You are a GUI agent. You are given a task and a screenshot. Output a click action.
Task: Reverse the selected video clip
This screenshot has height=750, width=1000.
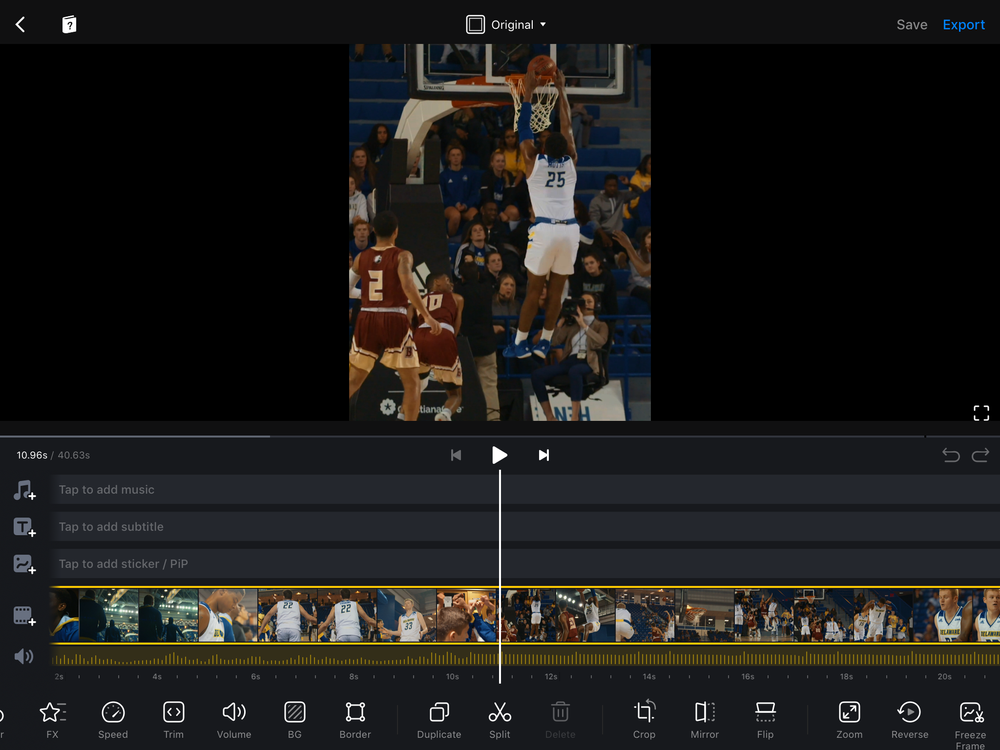tap(909, 719)
